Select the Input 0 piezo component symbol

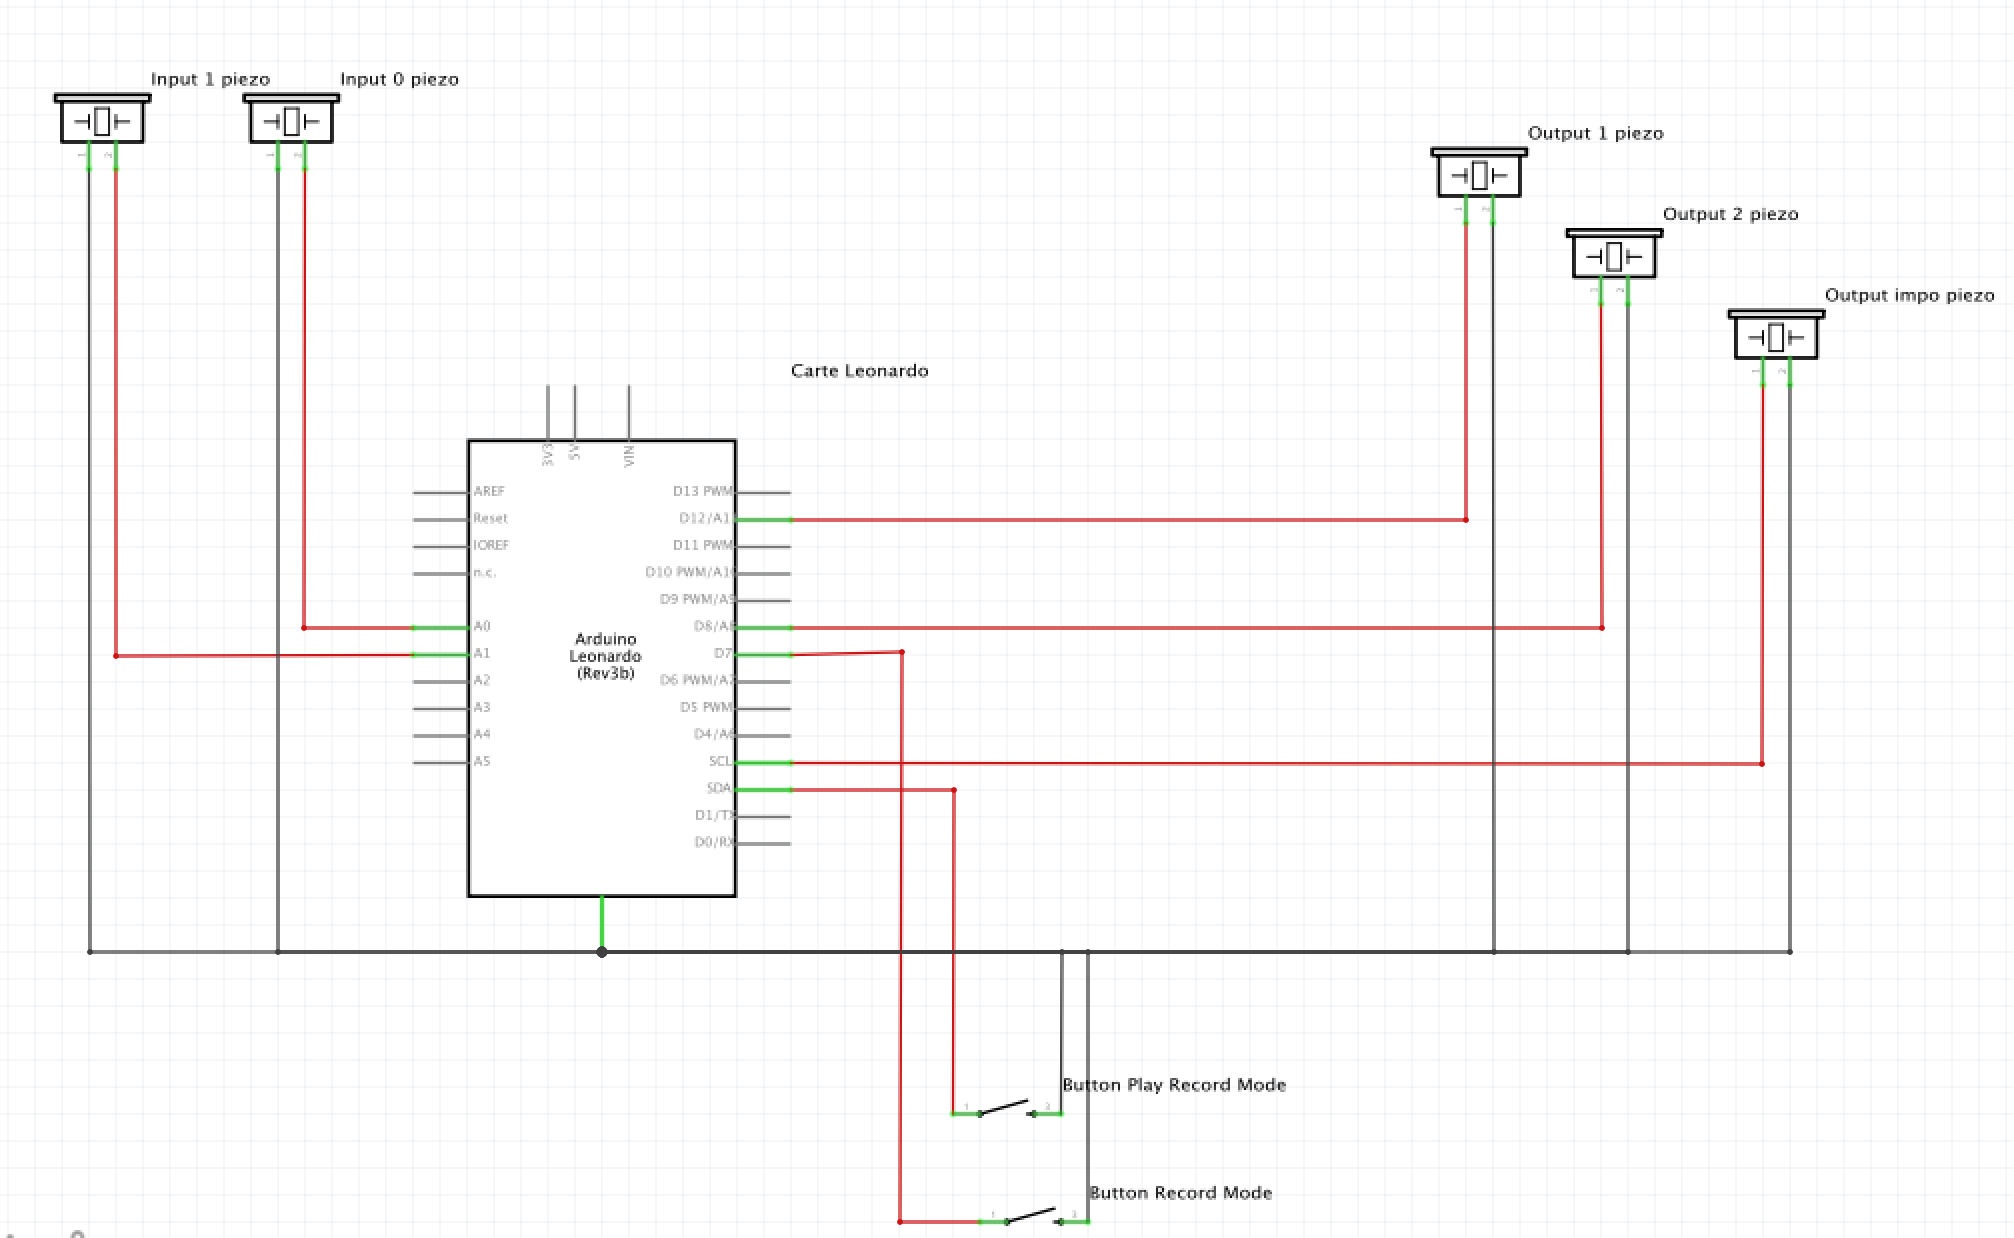coord(291,121)
